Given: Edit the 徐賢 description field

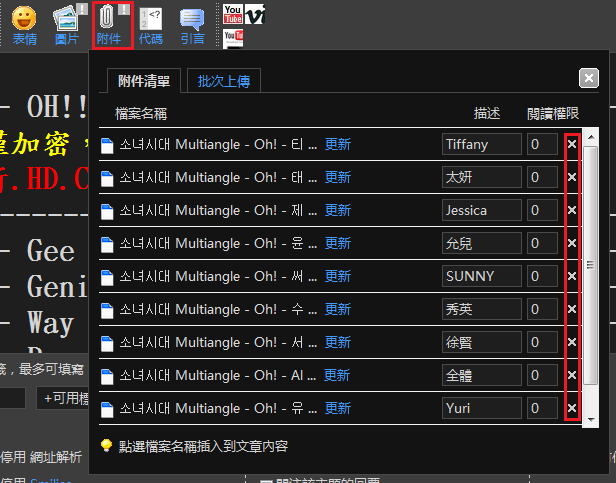Looking at the screenshot, I should pos(482,342).
